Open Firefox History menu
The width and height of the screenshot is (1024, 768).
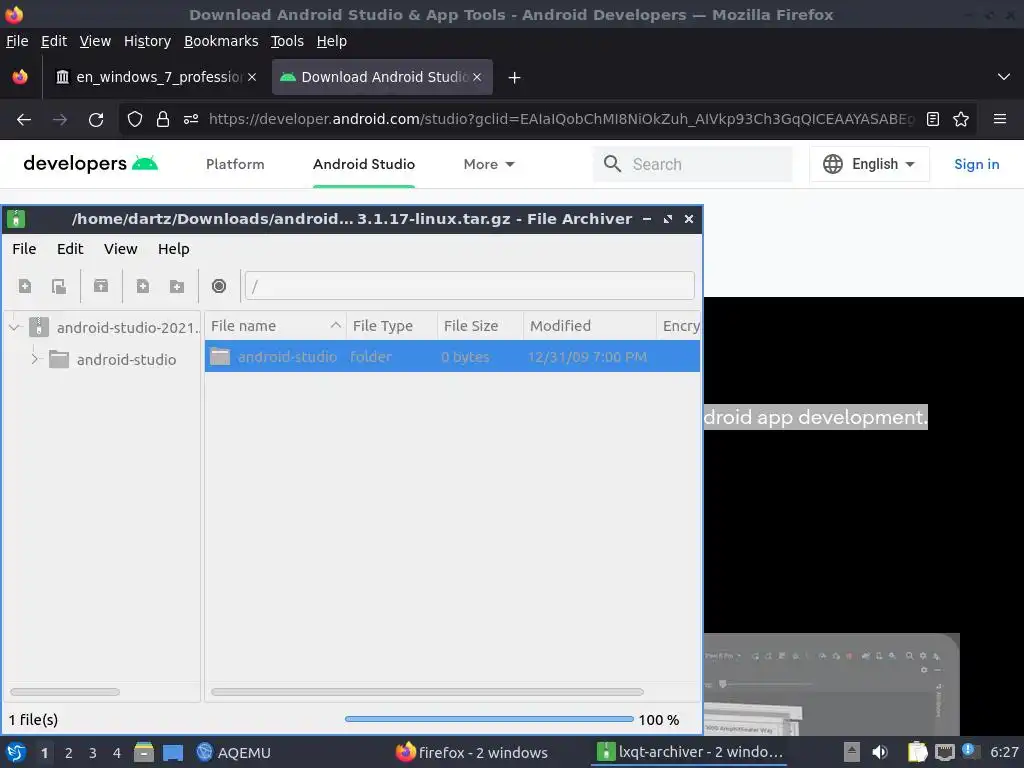(147, 41)
